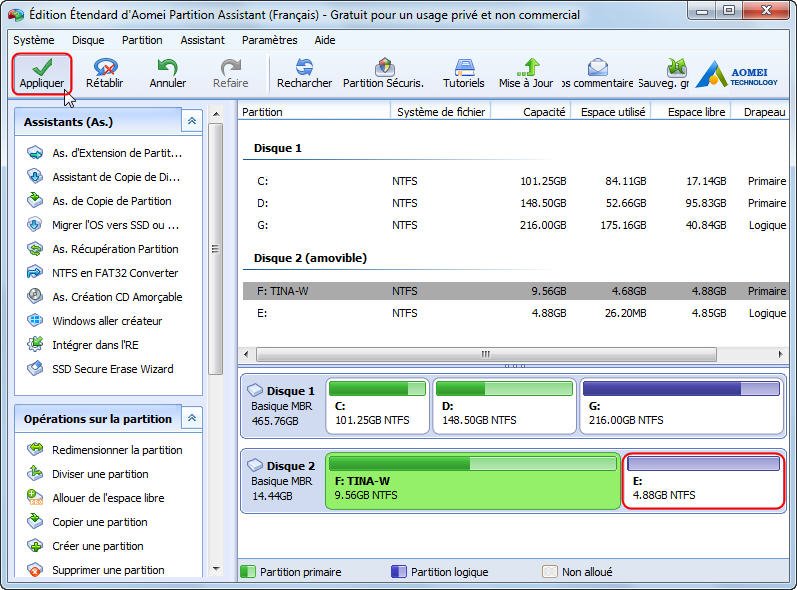
Task: Select Supprimer une partition
Action: (96, 570)
